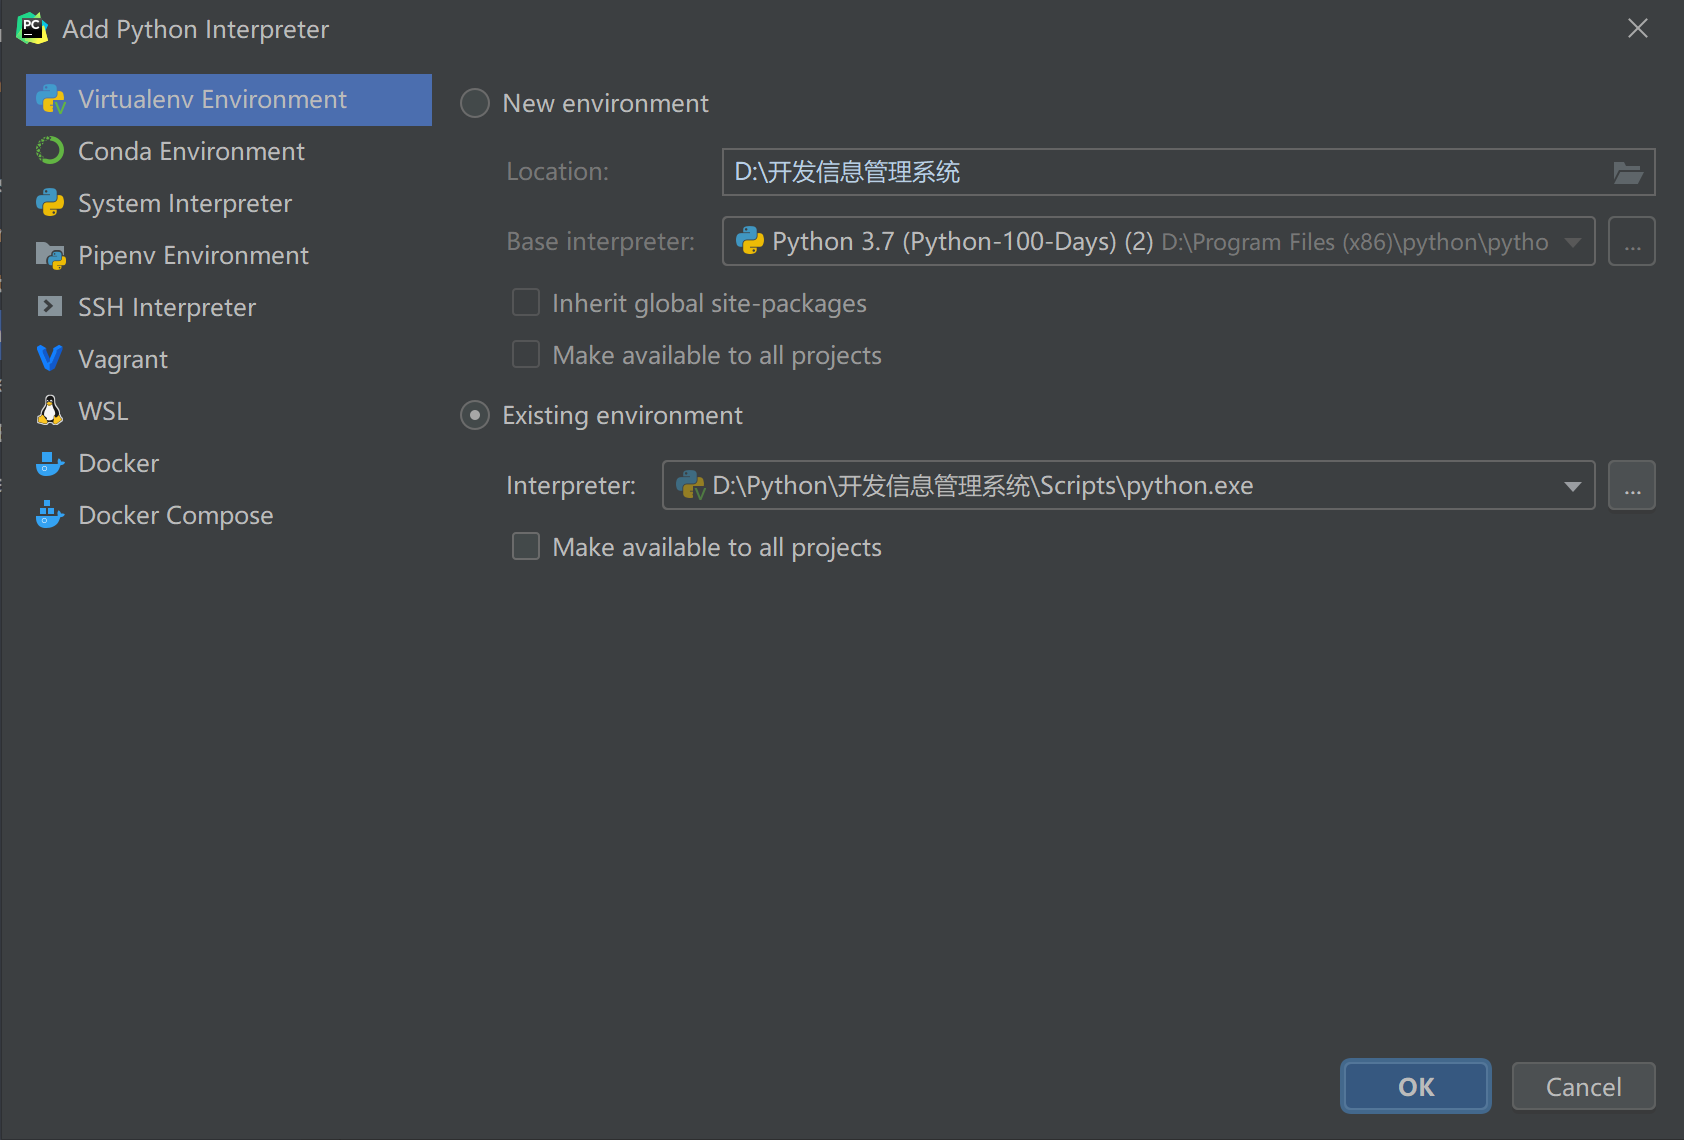Select the Conda Environment list item

coord(190,150)
